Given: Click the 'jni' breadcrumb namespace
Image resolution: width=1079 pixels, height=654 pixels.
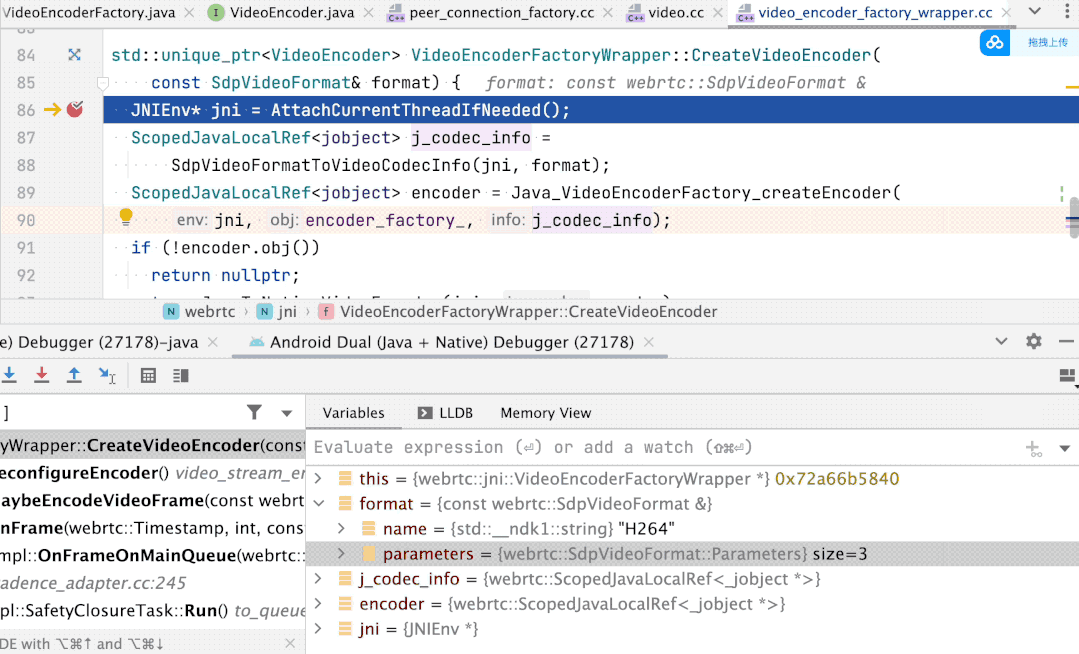Looking at the screenshot, I should (287, 311).
